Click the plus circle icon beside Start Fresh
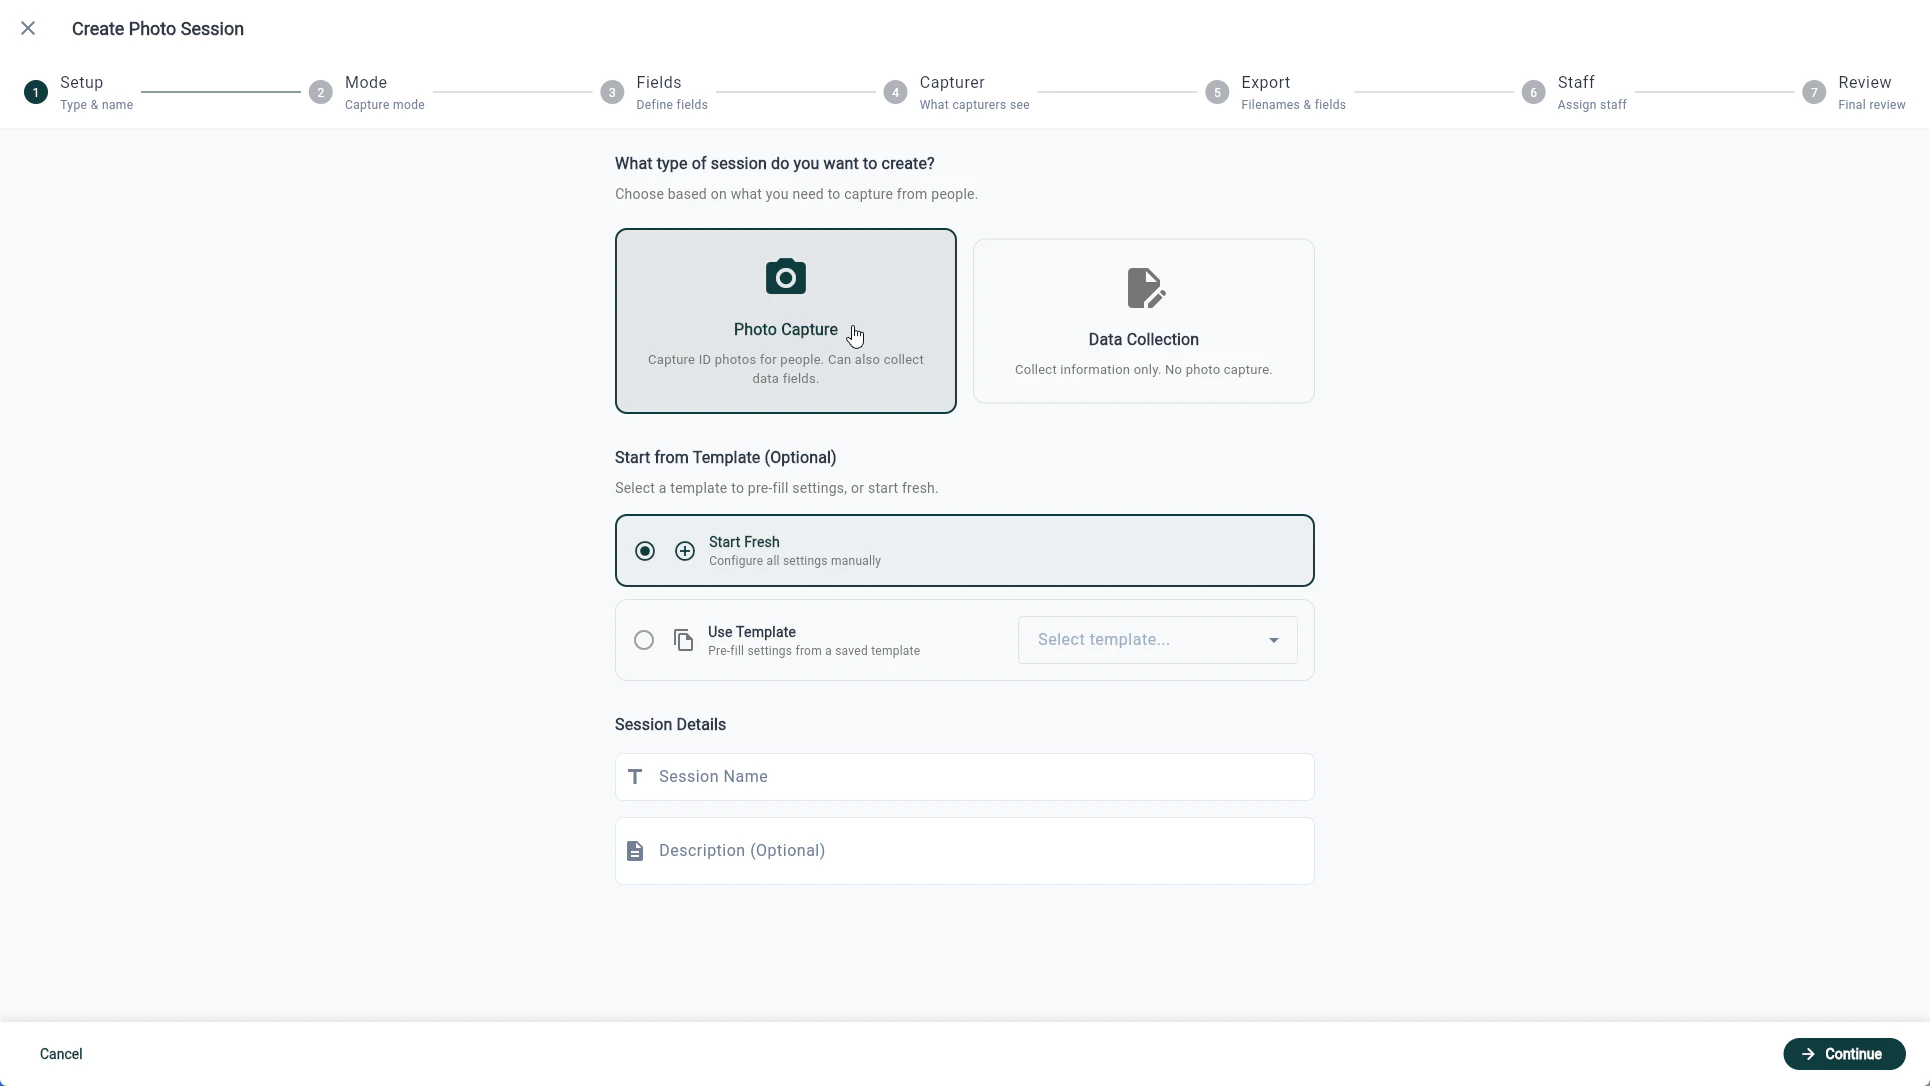The image size is (1930, 1086). (685, 551)
